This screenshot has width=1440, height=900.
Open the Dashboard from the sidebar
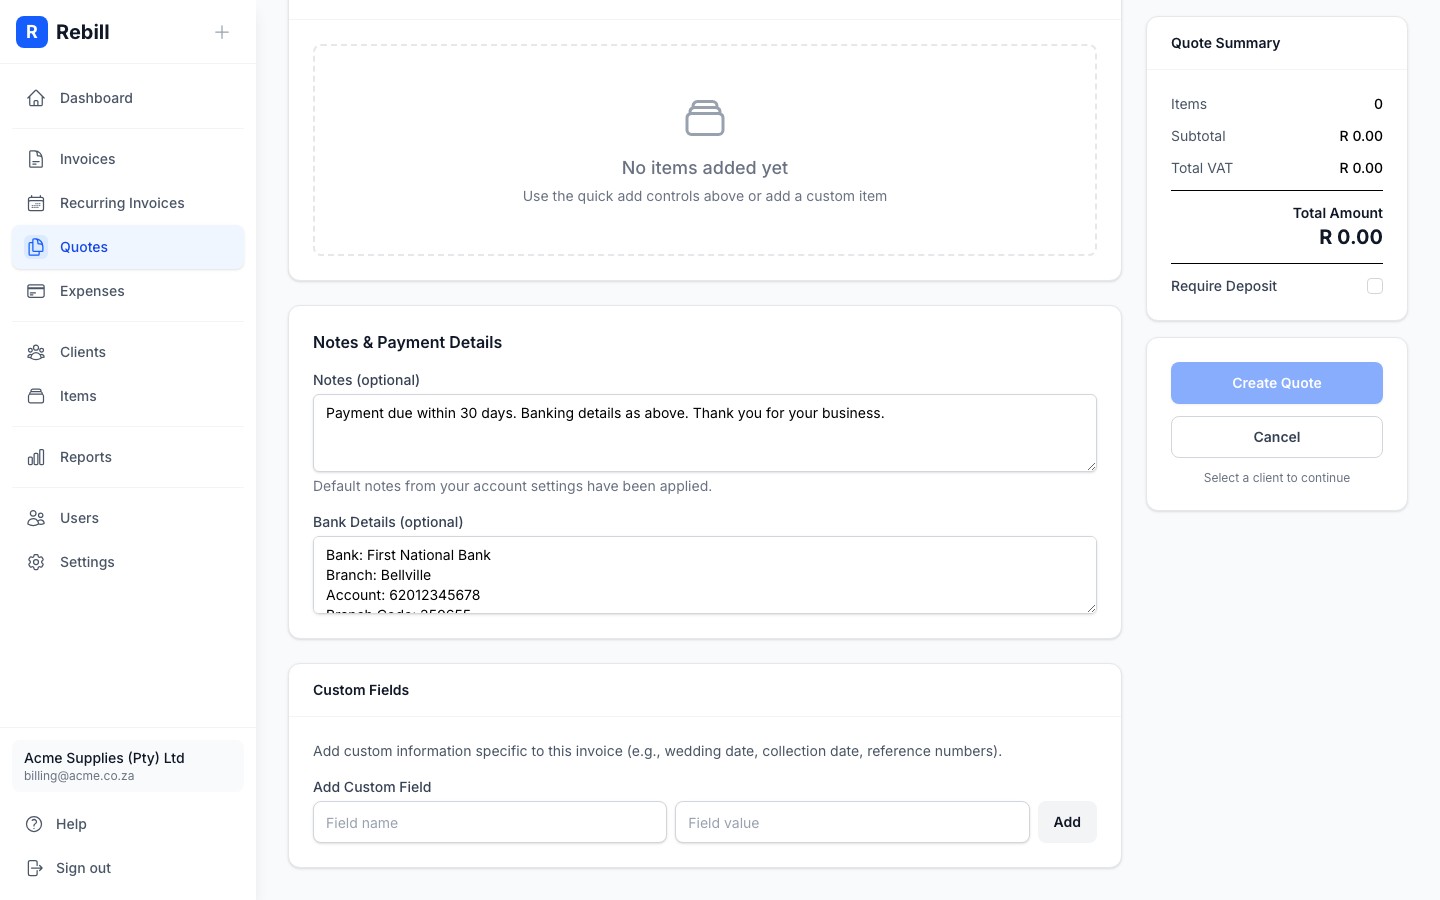[36, 98]
